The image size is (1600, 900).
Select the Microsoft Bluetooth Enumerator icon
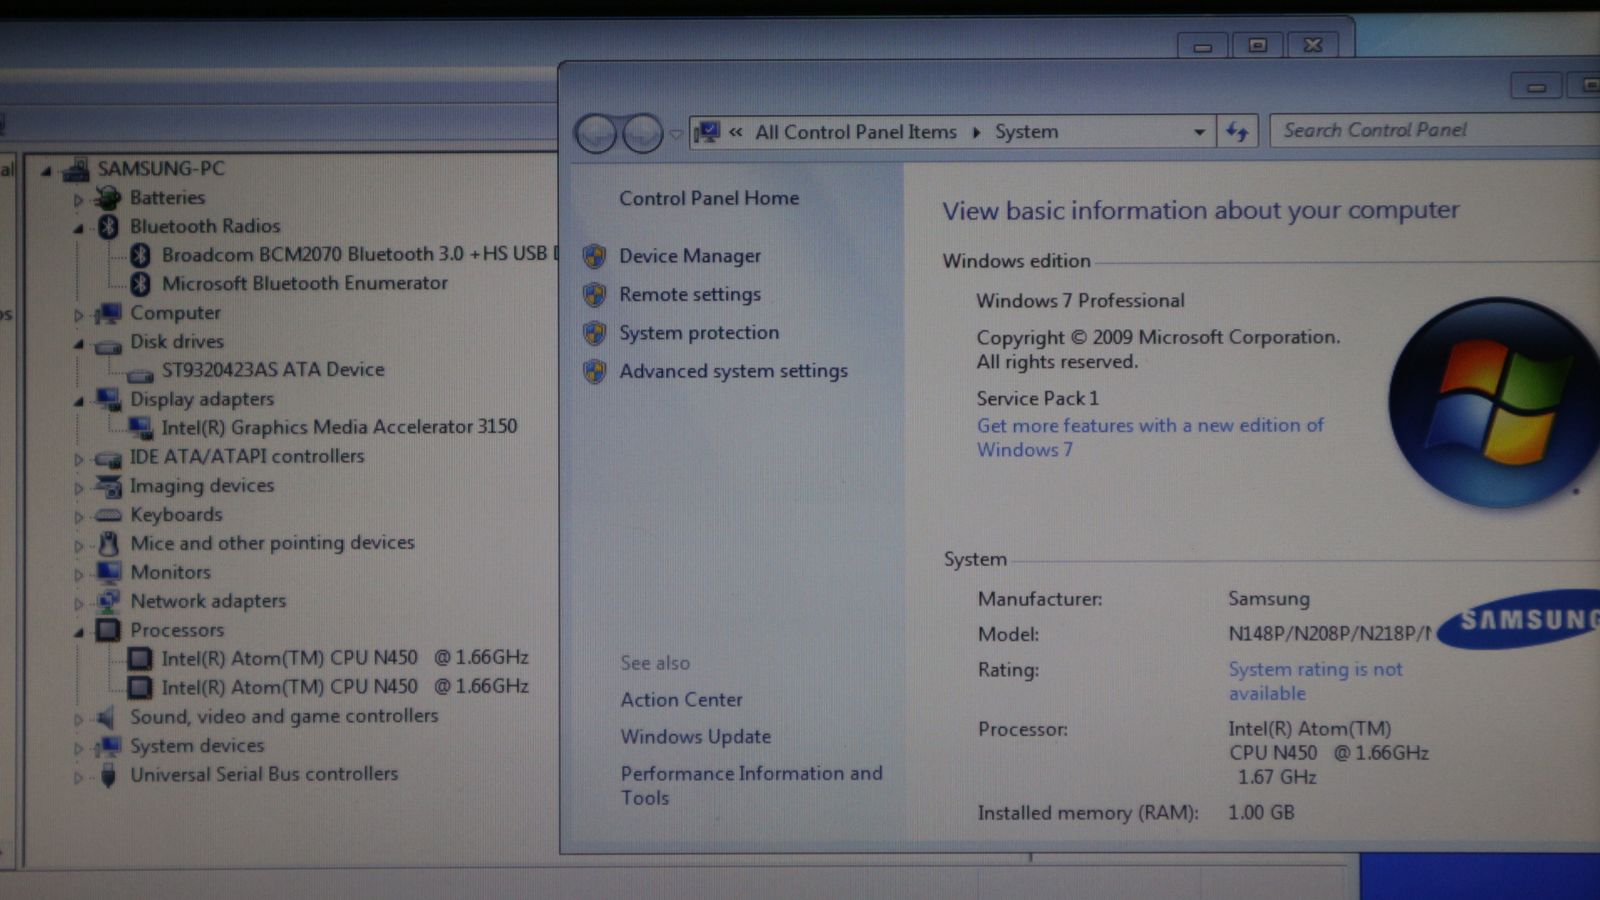[x=141, y=284]
